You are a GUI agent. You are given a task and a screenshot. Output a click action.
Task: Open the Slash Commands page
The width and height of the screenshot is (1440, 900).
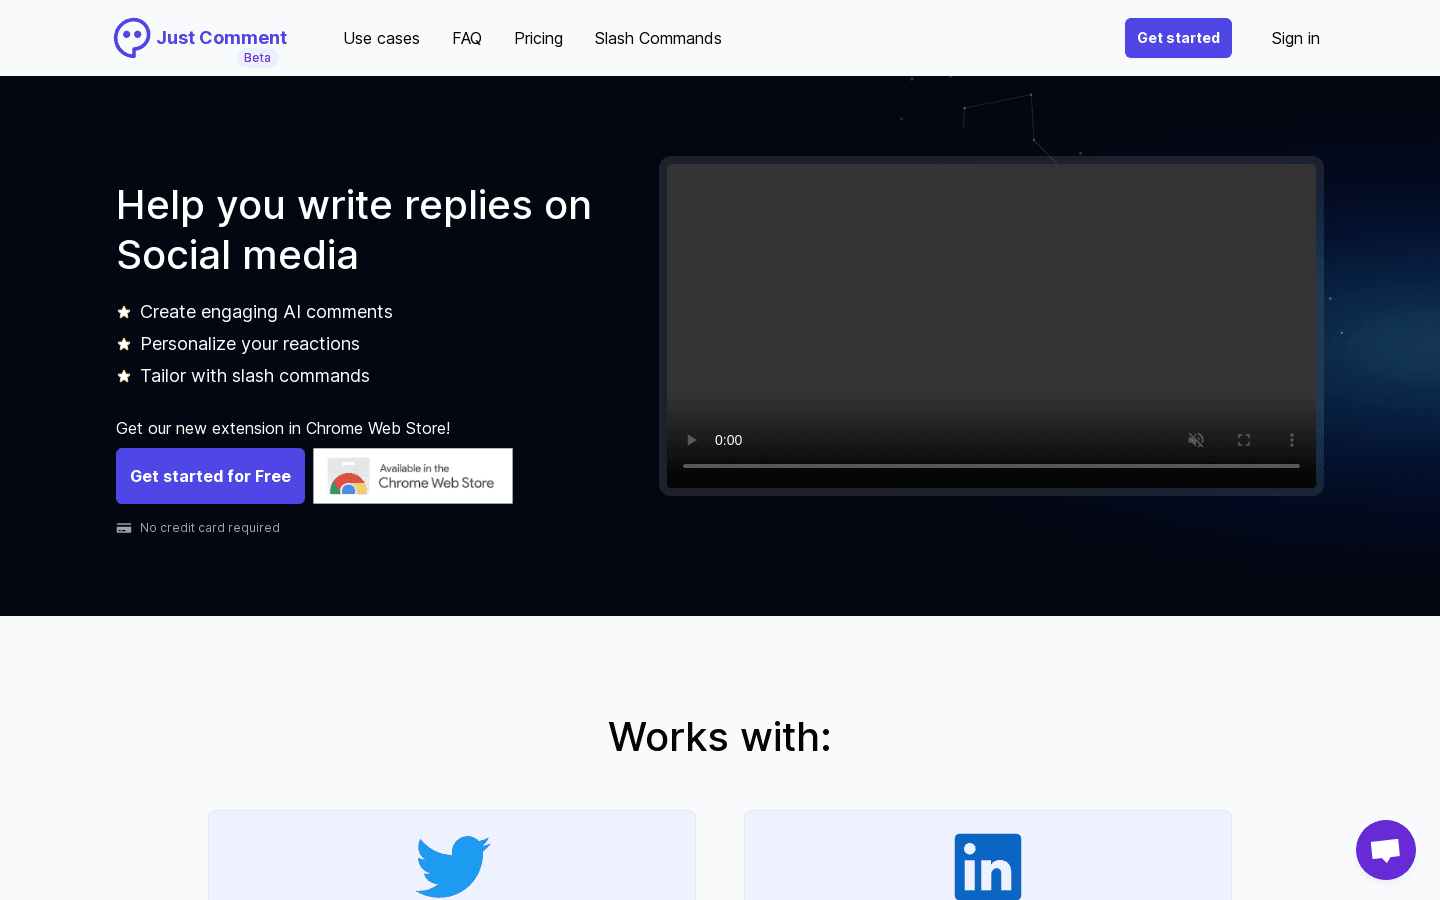click(658, 38)
